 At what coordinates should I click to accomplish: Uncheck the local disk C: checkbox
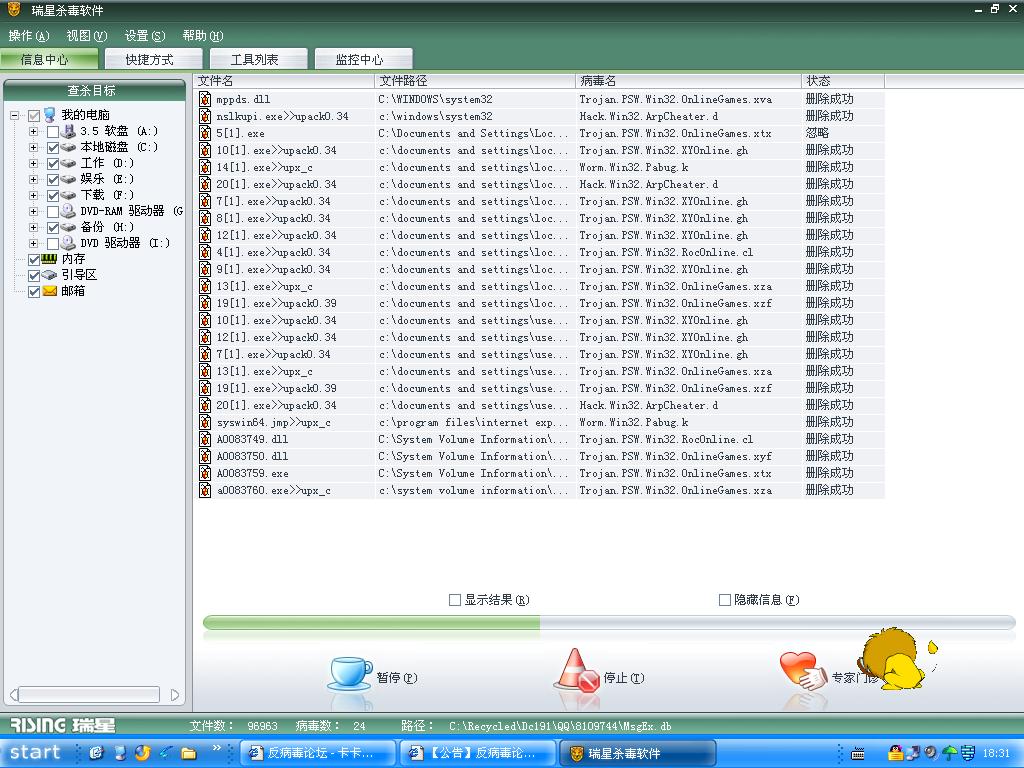click(x=53, y=147)
